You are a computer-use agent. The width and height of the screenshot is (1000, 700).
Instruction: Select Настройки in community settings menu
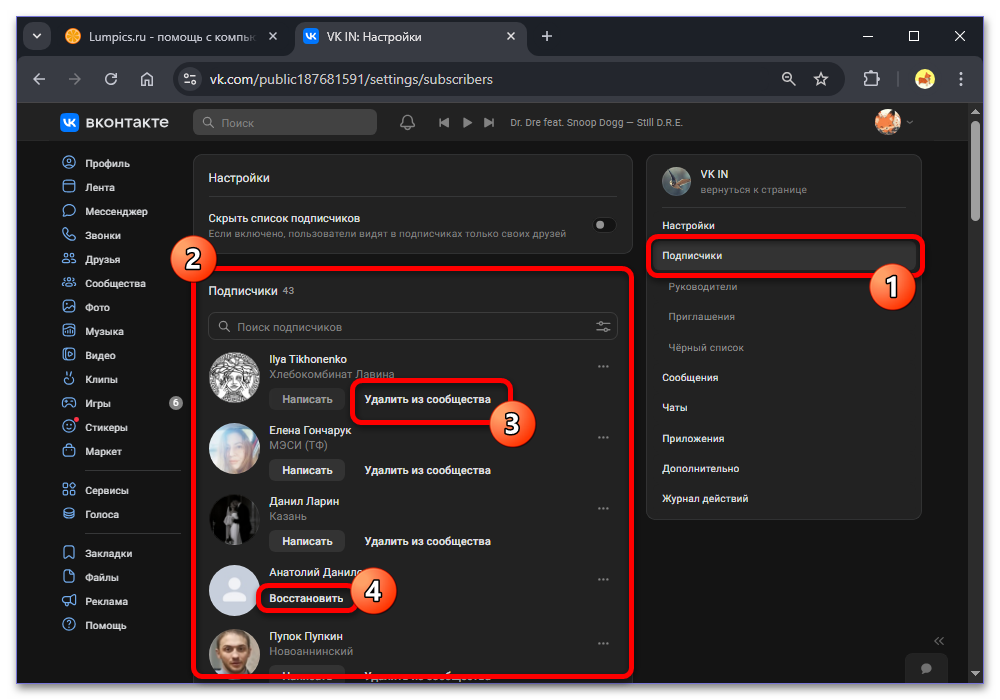688,226
